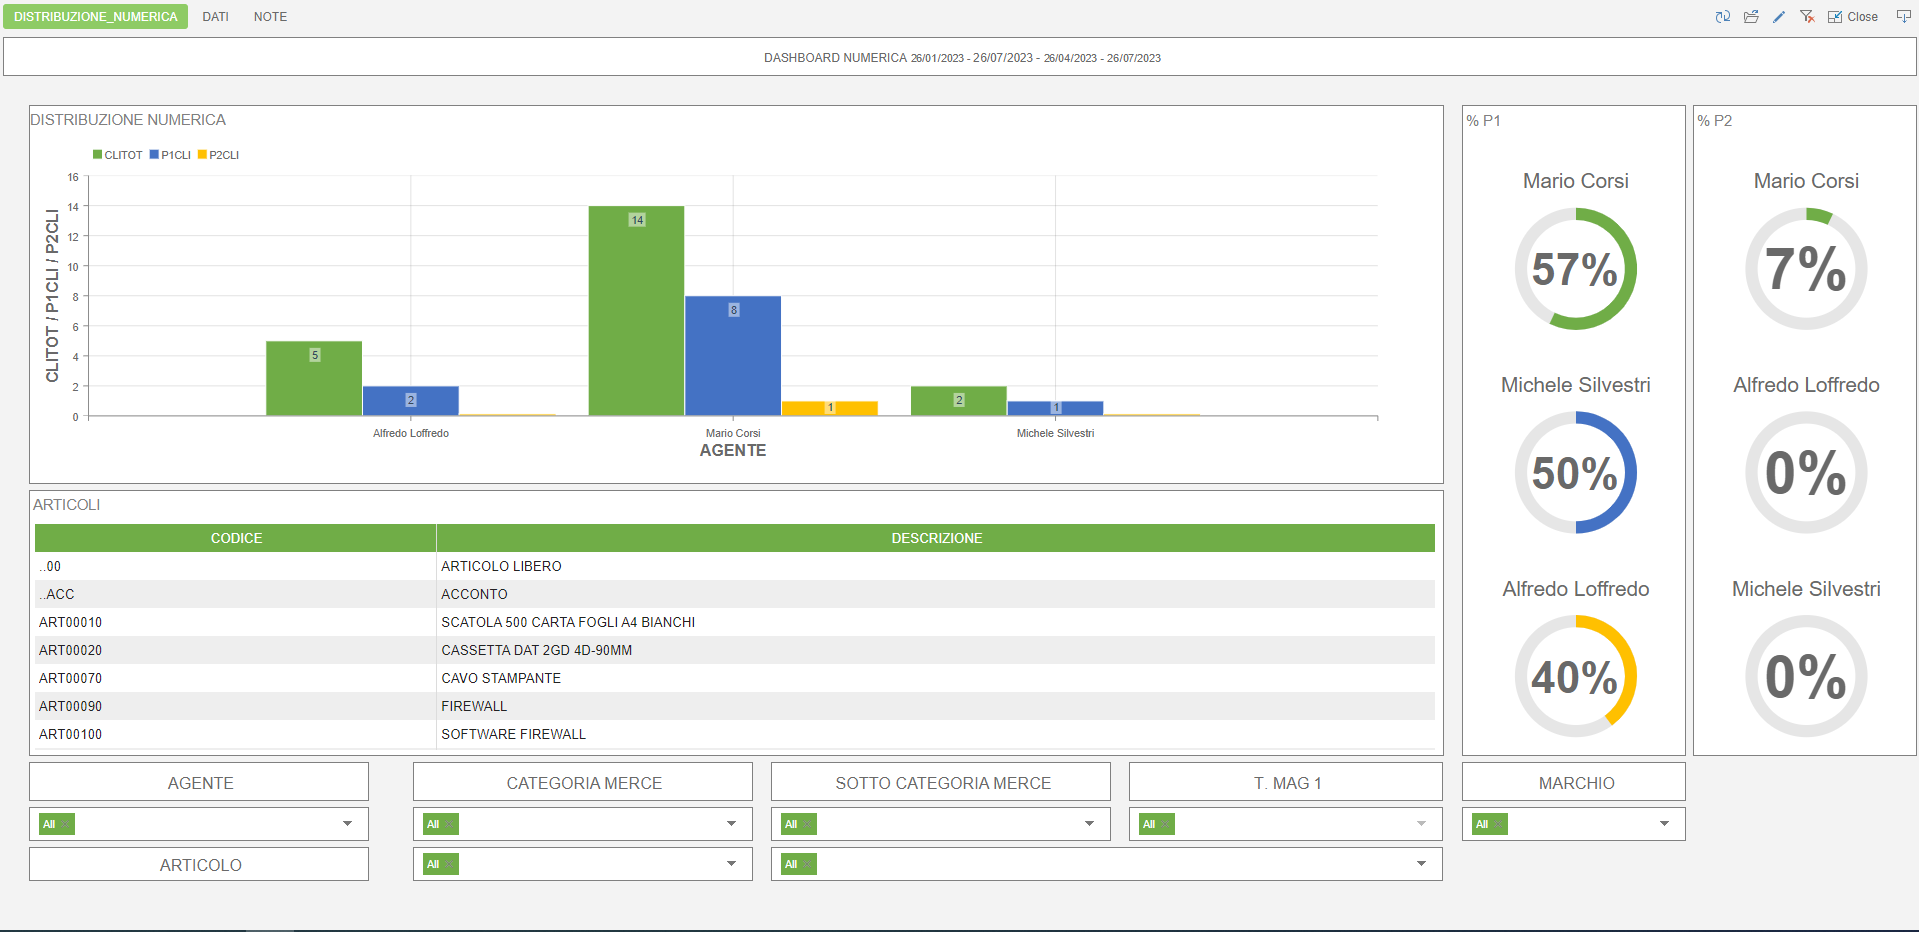
Task: Toggle the CLITOT series in chart legend
Action: [118, 155]
